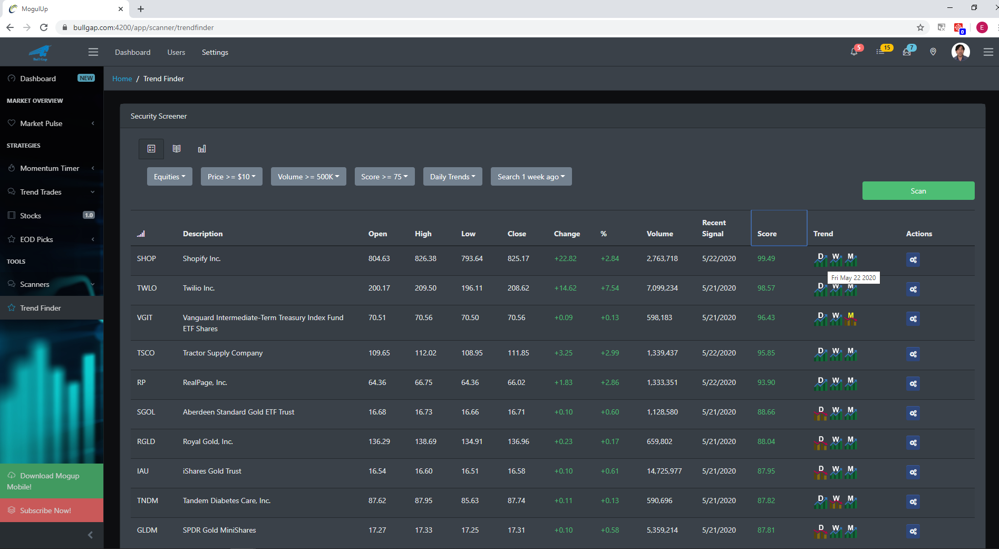Bookmark this page with the star icon
Viewport: 999px width, 549px height.
[920, 27]
